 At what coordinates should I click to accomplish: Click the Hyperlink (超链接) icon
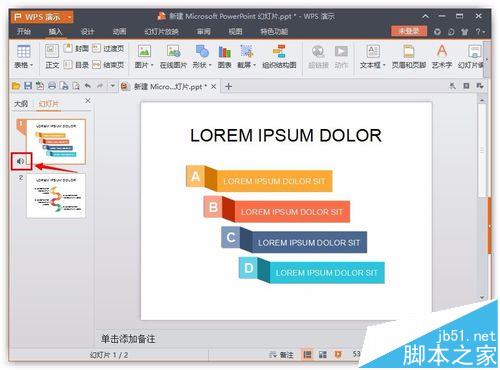[x=318, y=51]
